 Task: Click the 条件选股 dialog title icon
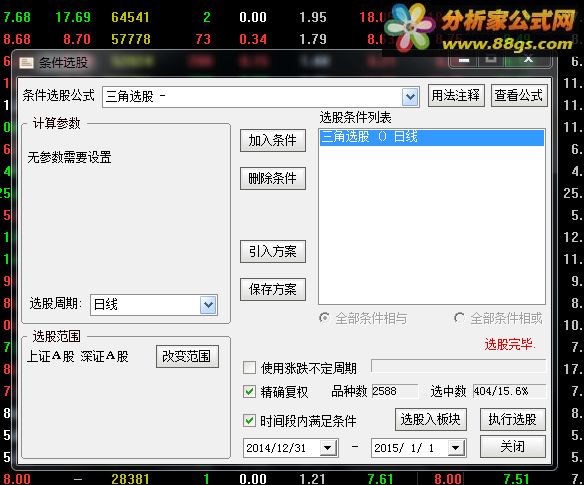[26, 63]
